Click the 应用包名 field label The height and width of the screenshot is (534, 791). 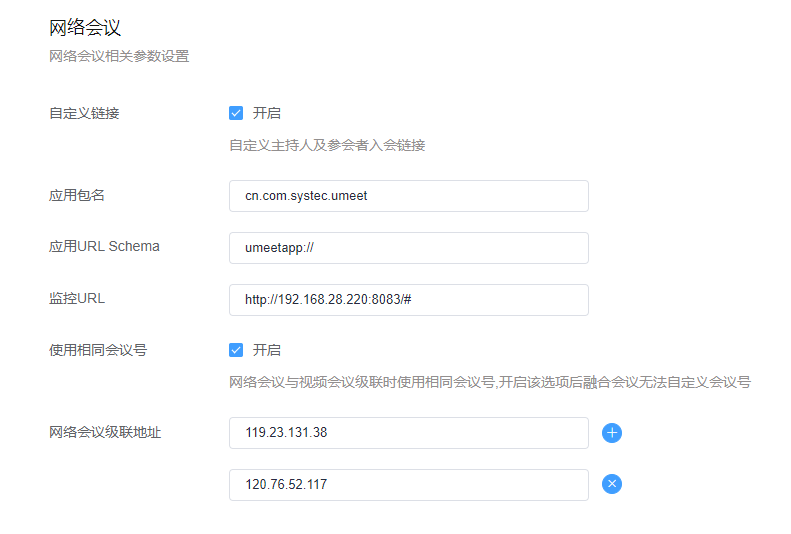(x=77, y=195)
